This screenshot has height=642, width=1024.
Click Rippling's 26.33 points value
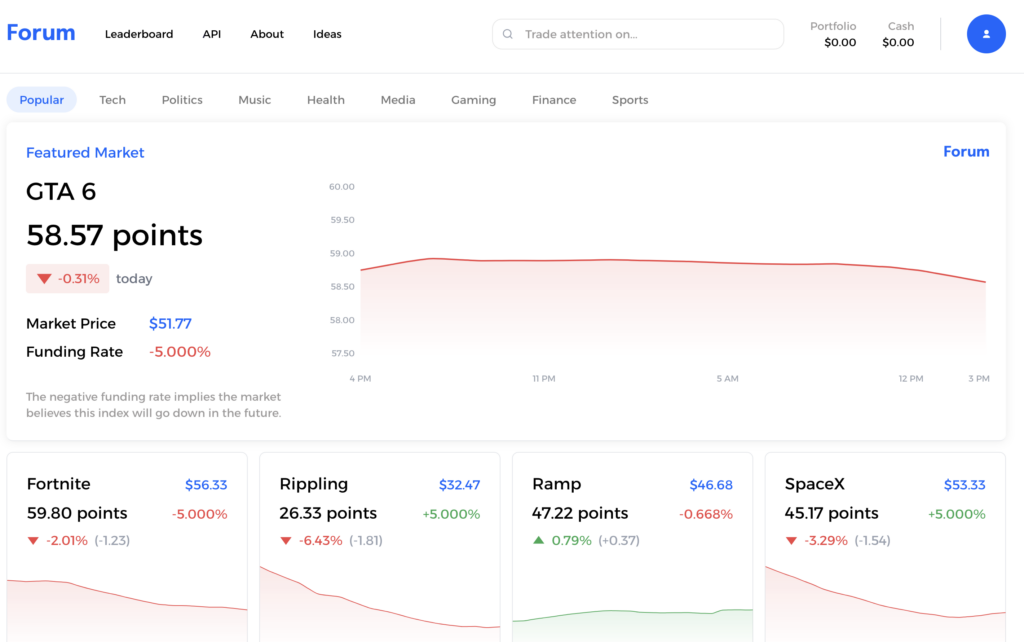click(x=328, y=513)
